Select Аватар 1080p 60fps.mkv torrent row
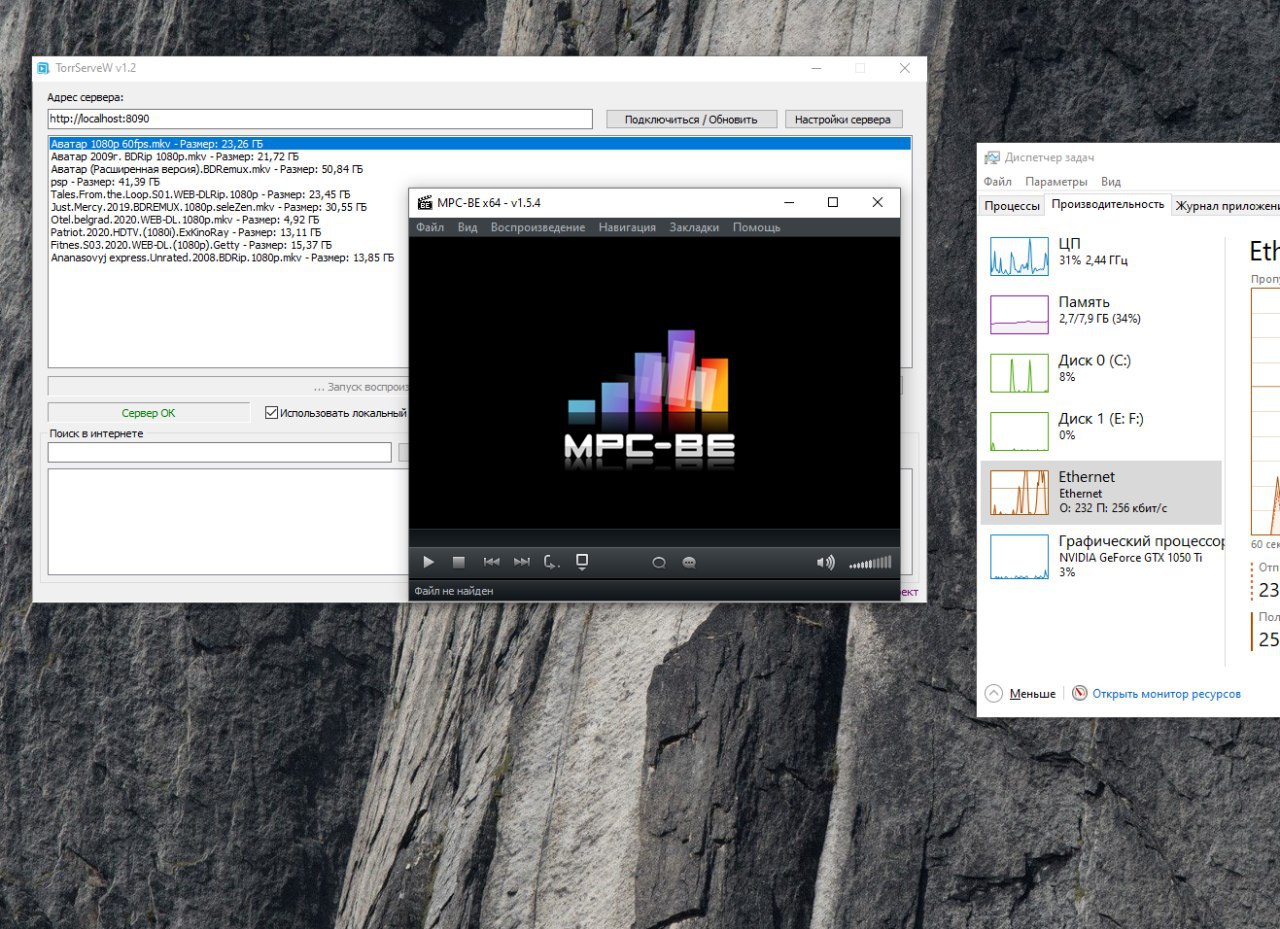 click(480, 144)
